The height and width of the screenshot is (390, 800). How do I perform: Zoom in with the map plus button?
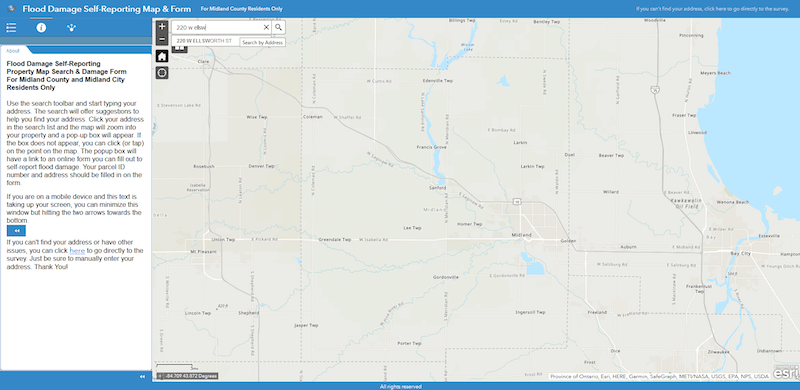pyautogui.click(x=162, y=27)
